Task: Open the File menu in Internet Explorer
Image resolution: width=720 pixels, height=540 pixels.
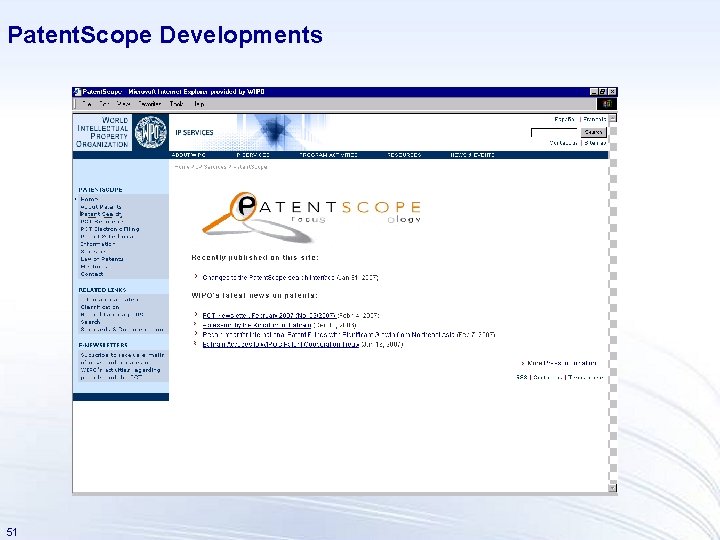Action: (x=86, y=104)
